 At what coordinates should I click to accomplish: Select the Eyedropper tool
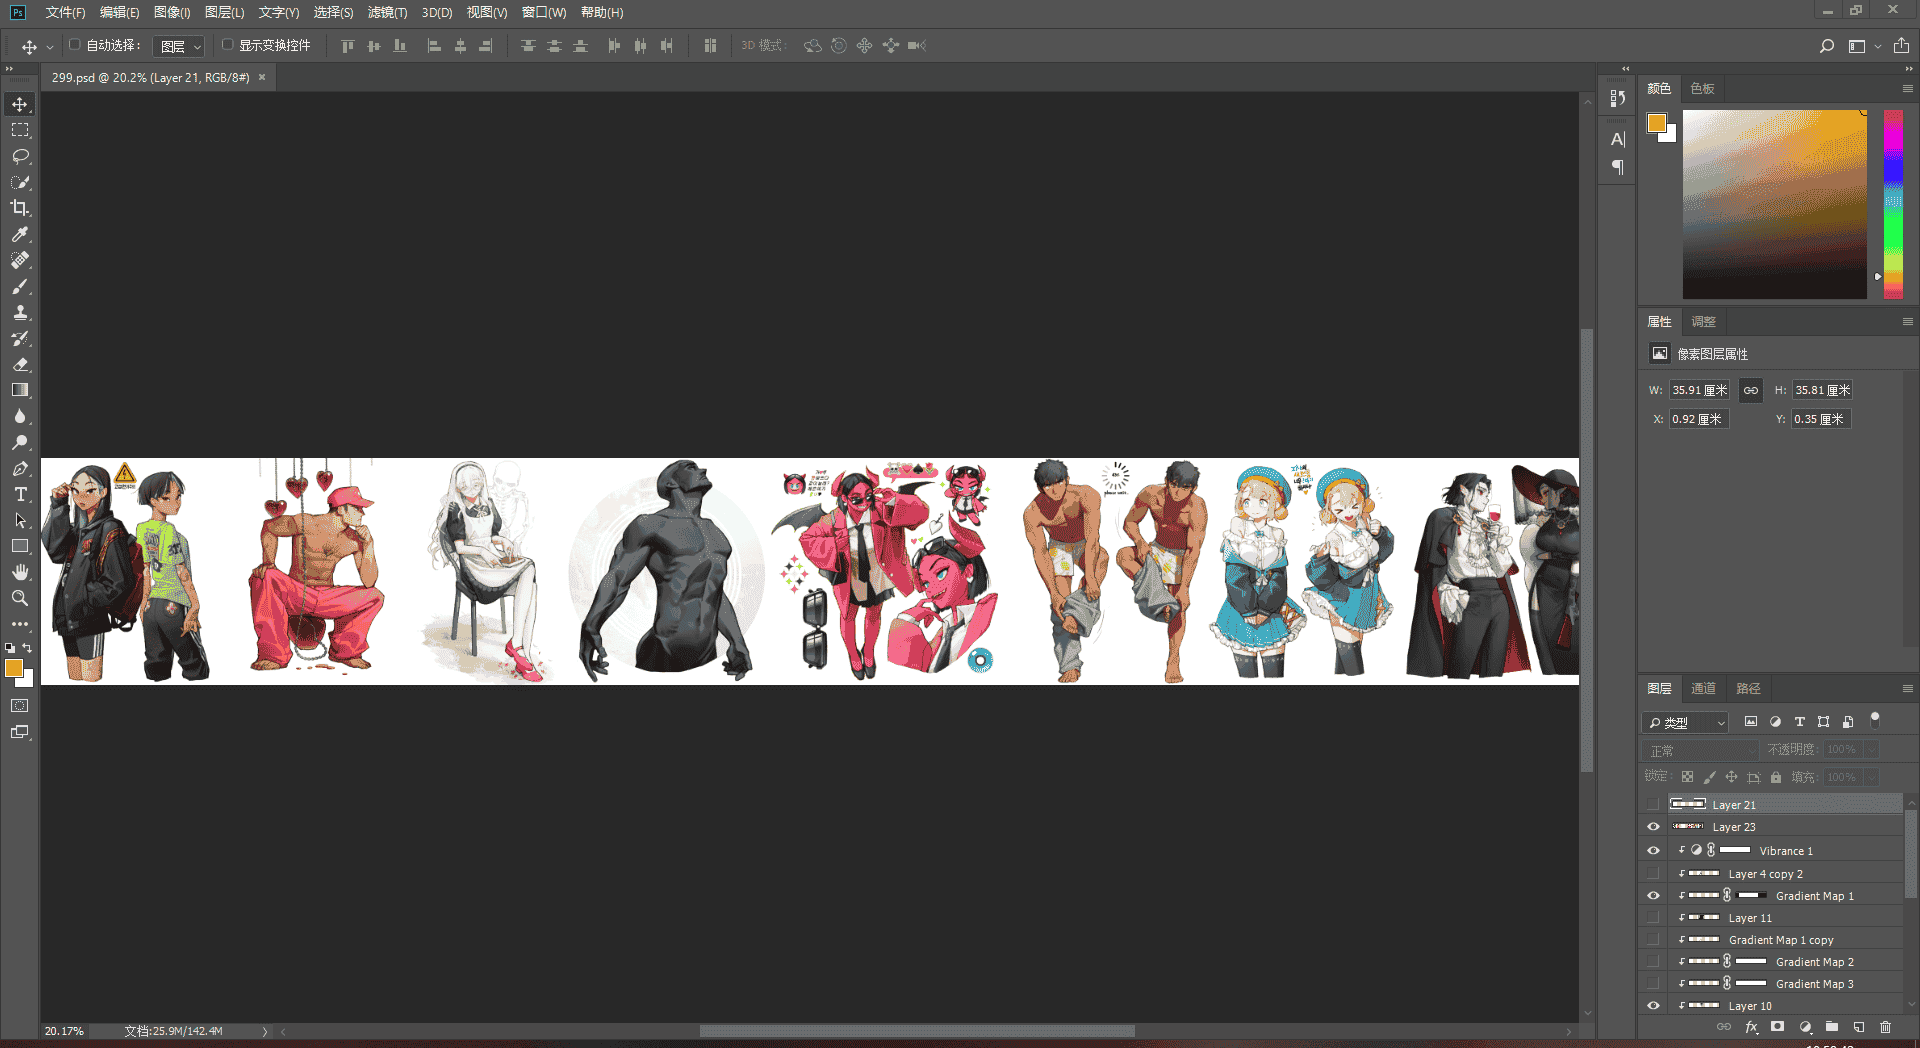pyautogui.click(x=20, y=235)
